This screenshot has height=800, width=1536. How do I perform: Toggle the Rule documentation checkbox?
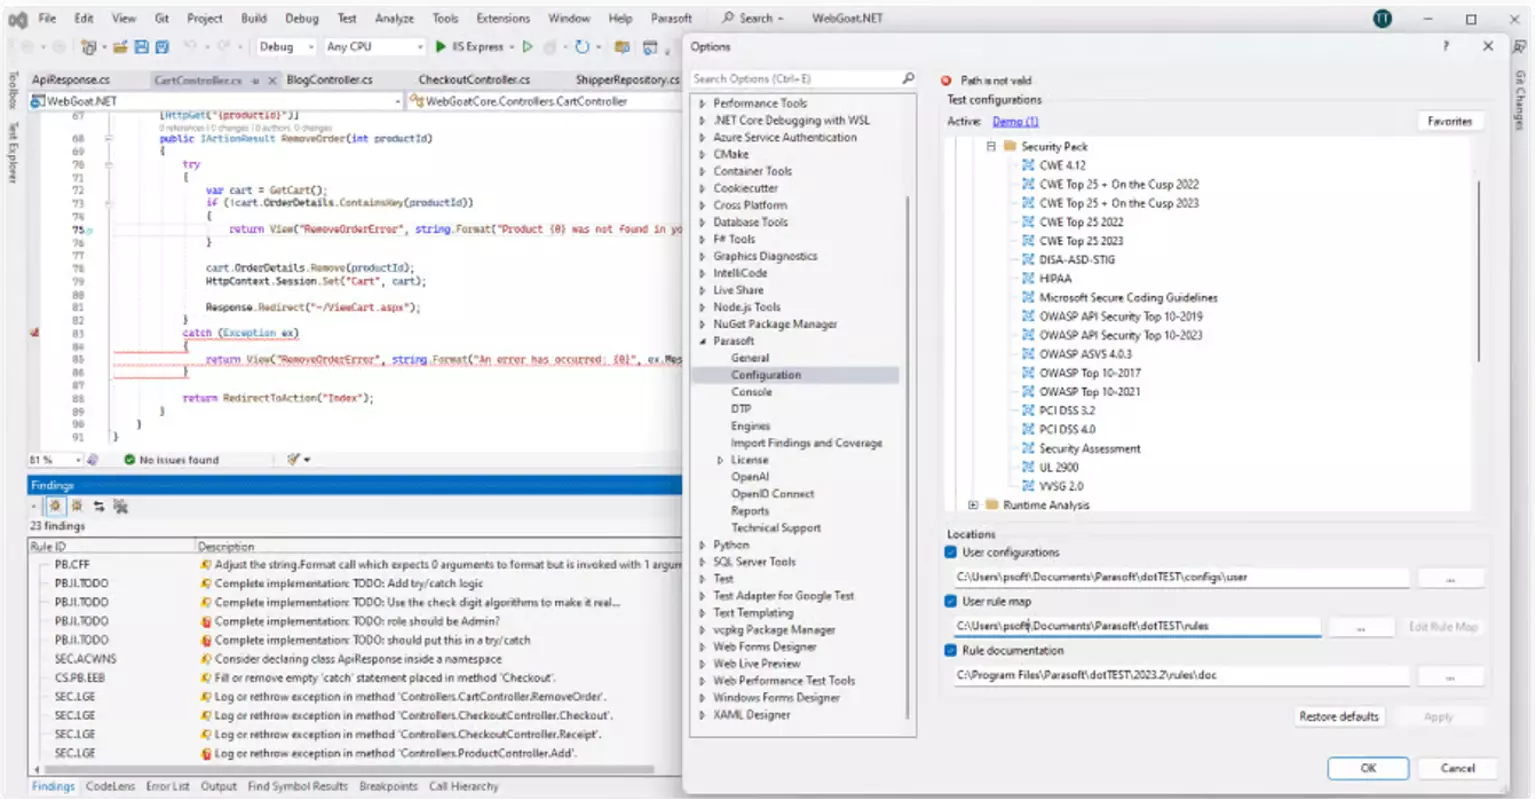coord(951,650)
